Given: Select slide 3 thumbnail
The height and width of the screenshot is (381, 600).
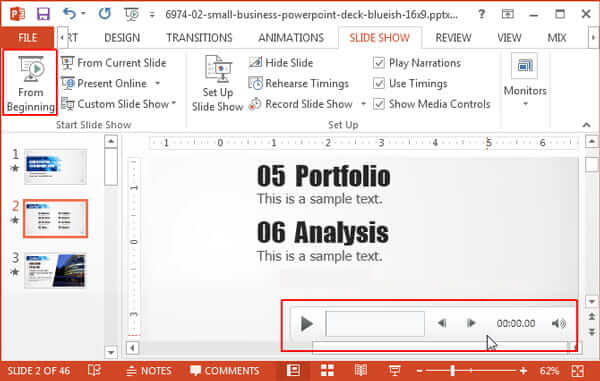Looking at the screenshot, I should pyautogui.click(x=56, y=270).
